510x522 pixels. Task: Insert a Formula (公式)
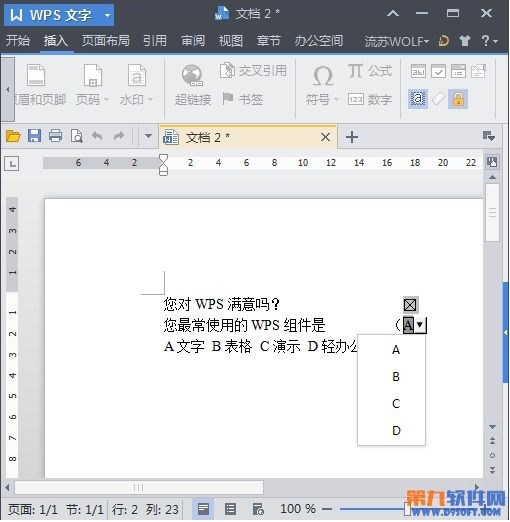pyautogui.click(x=369, y=71)
